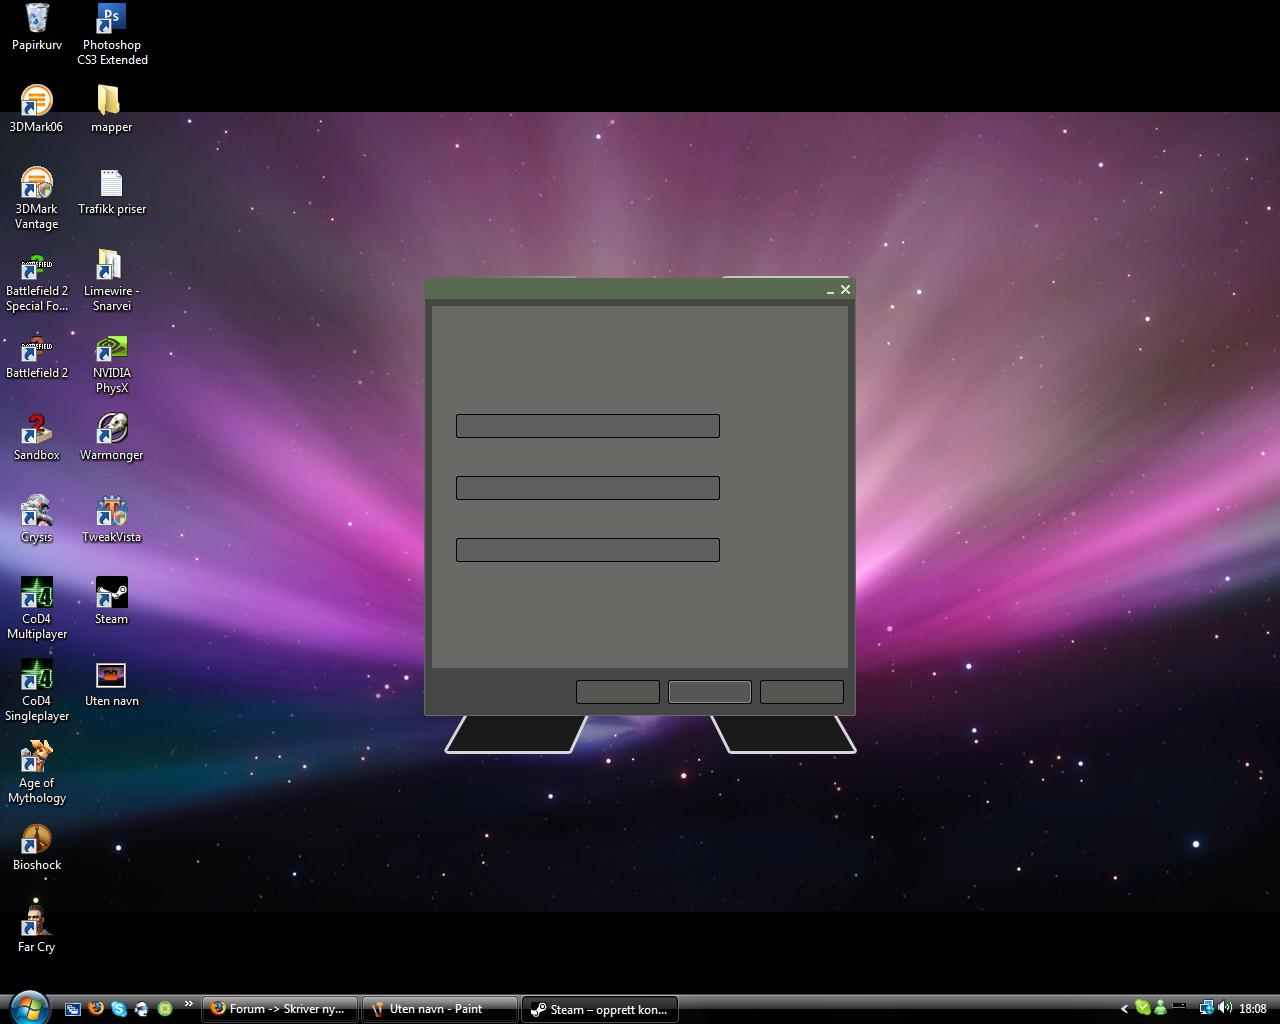Screen dimensions: 1280x1024
Task: Click the last blank button in Steam dialog
Action: [x=802, y=692]
